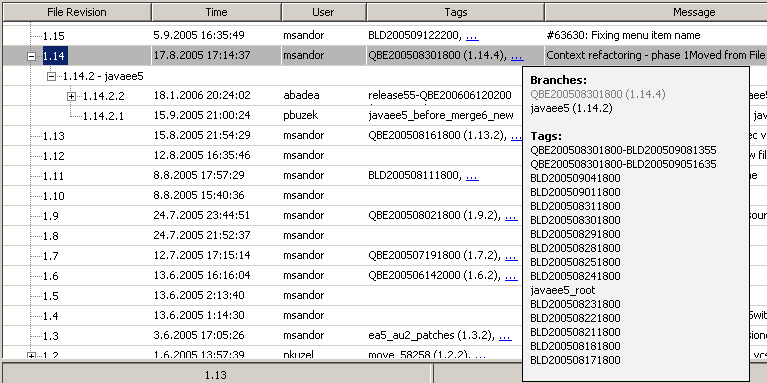Click time 18.1.2006 20:24:02
Viewport: 767px width, 383px height.
click(202, 95)
